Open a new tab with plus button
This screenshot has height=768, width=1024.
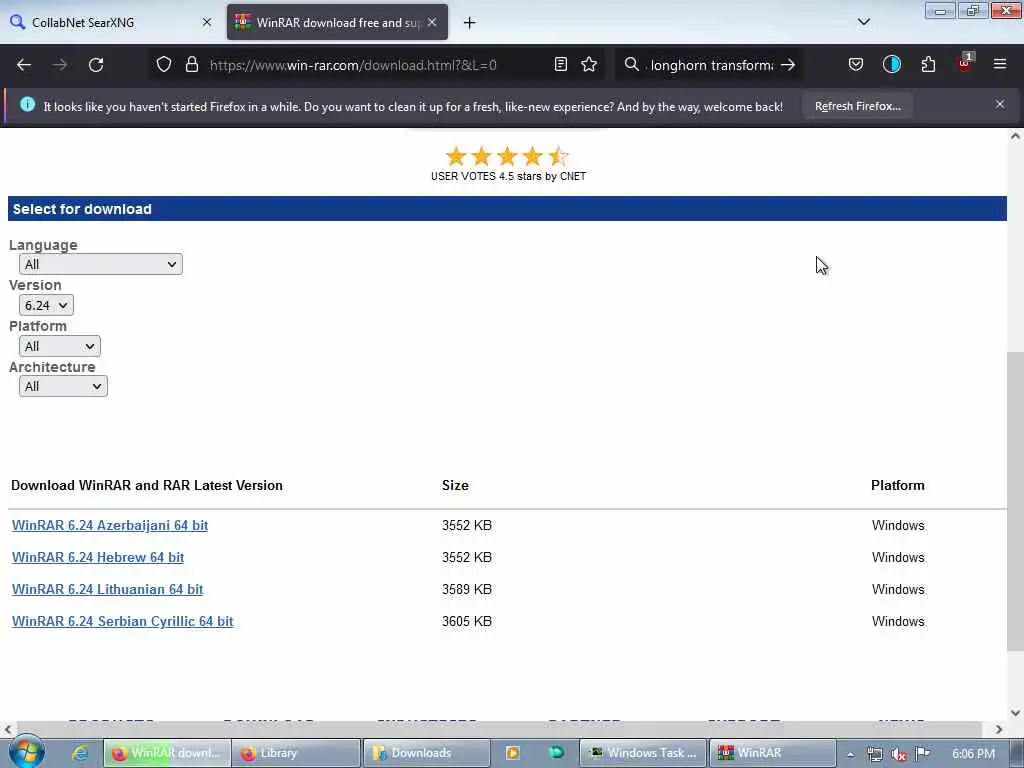tap(469, 23)
